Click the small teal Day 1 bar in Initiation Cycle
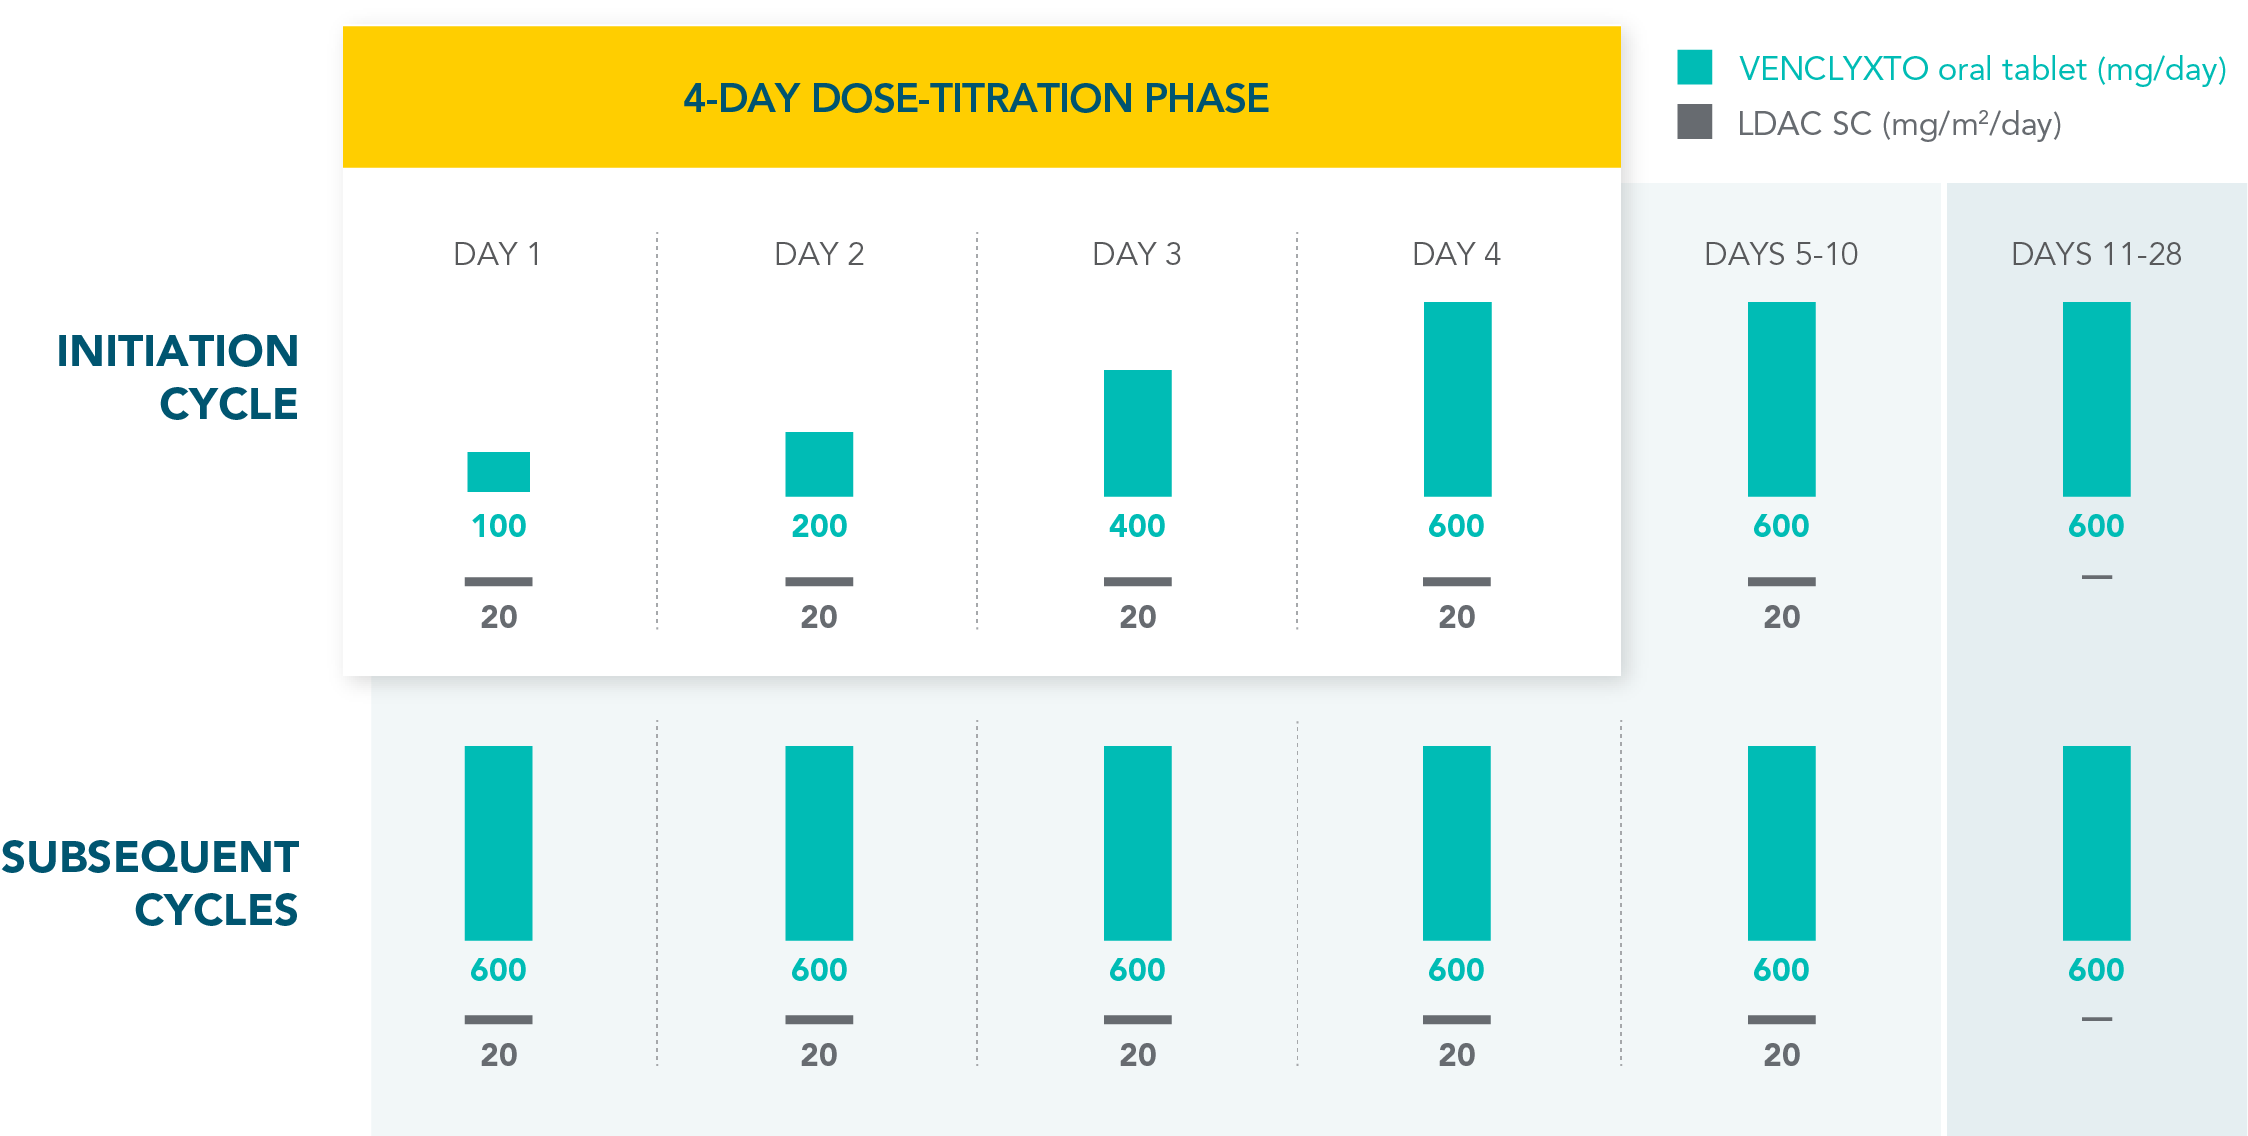The height and width of the screenshot is (1136, 2248). click(x=498, y=472)
